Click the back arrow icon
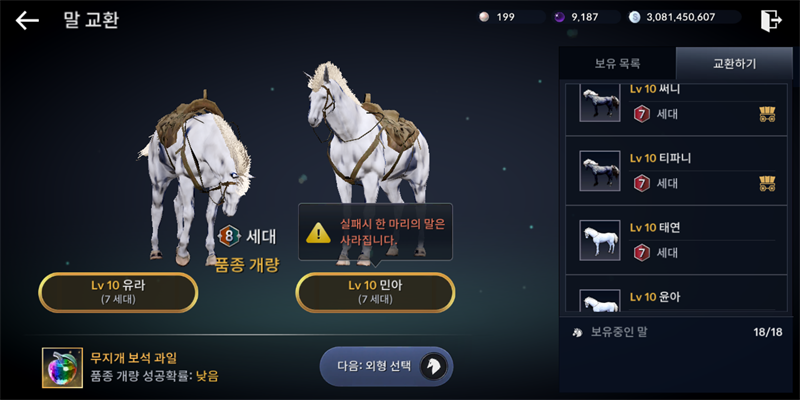This screenshot has width=800, height=400. click(27, 20)
